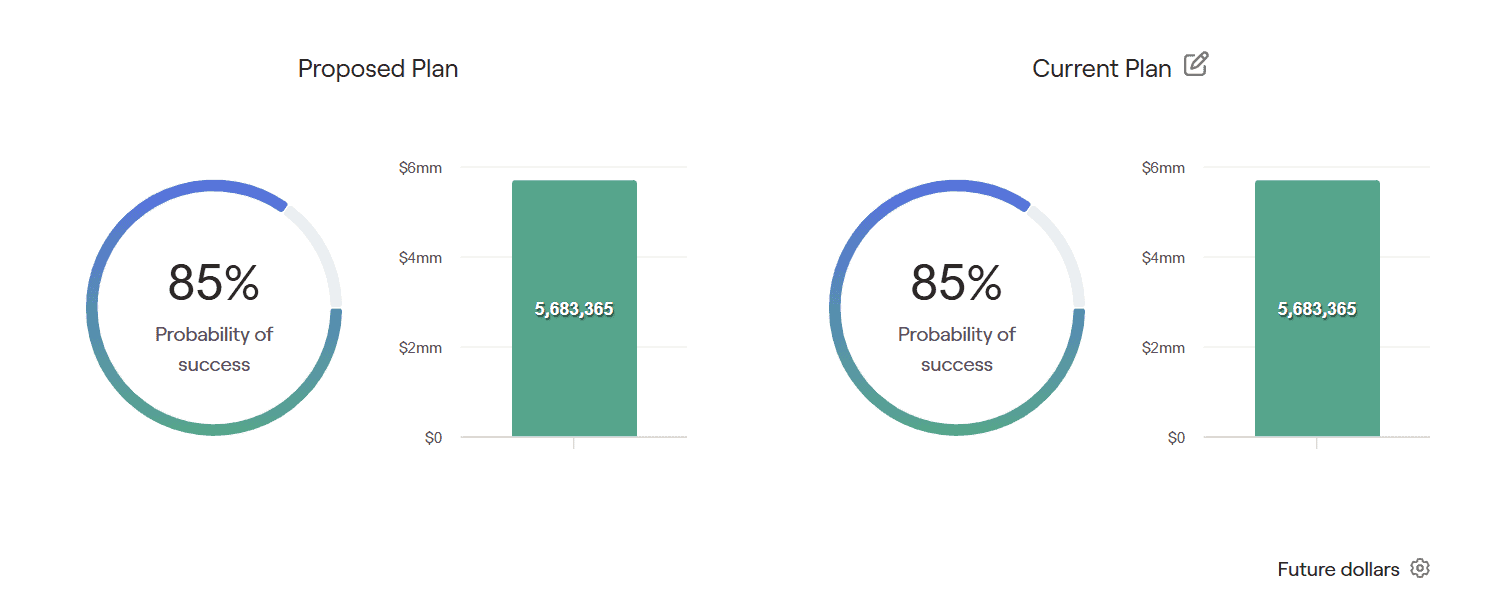Click the Future dollars label
1498x598 pixels.
1338,569
